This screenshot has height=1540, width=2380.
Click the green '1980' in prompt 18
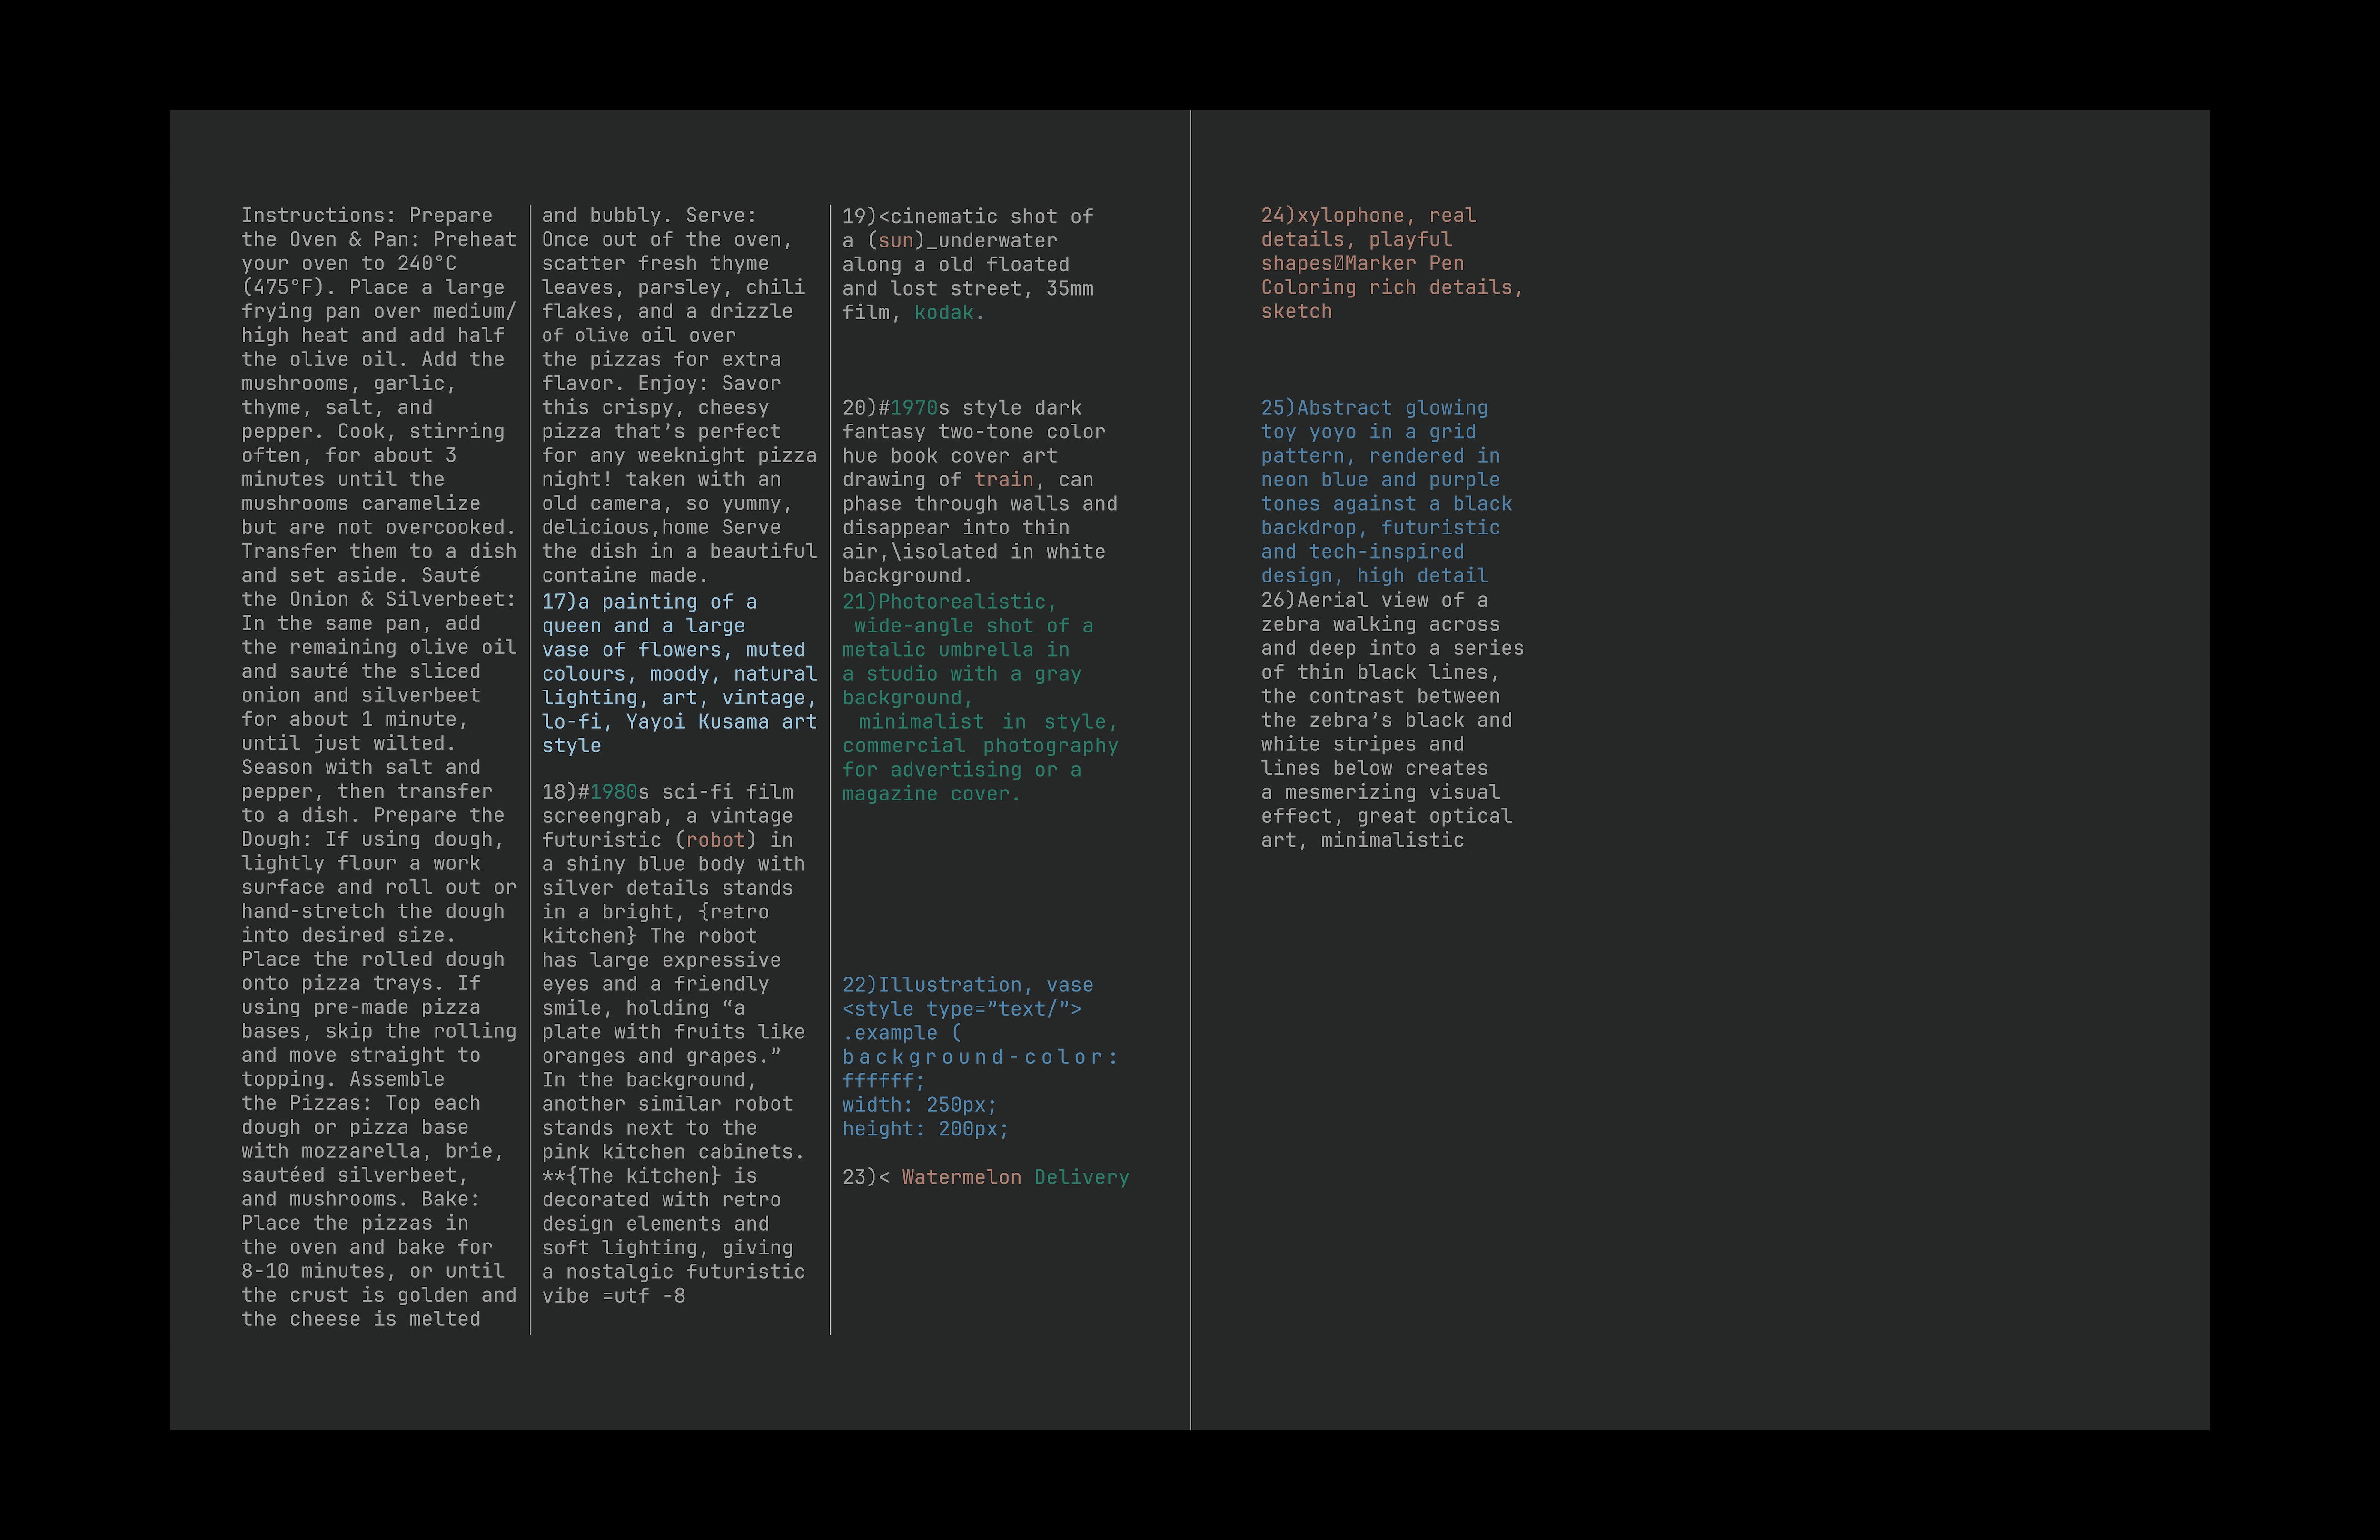[x=613, y=792]
